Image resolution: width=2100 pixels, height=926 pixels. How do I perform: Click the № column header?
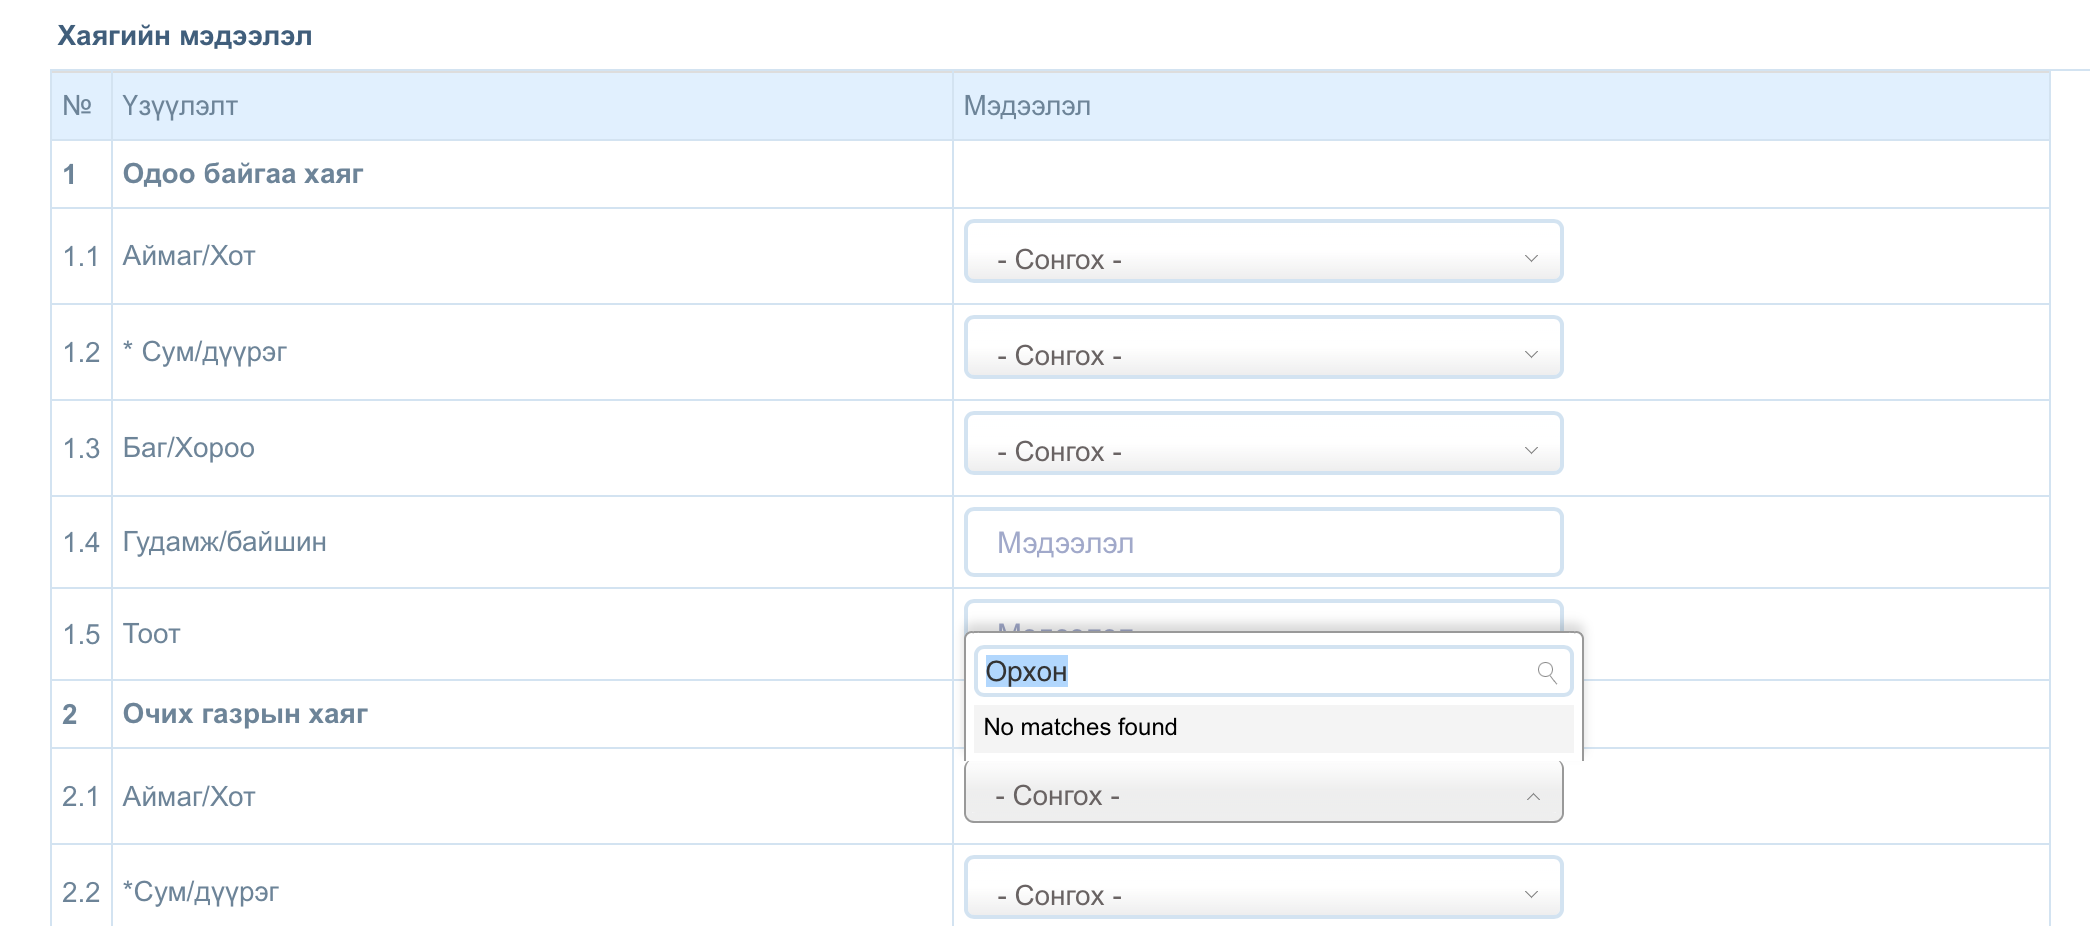[77, 106]
